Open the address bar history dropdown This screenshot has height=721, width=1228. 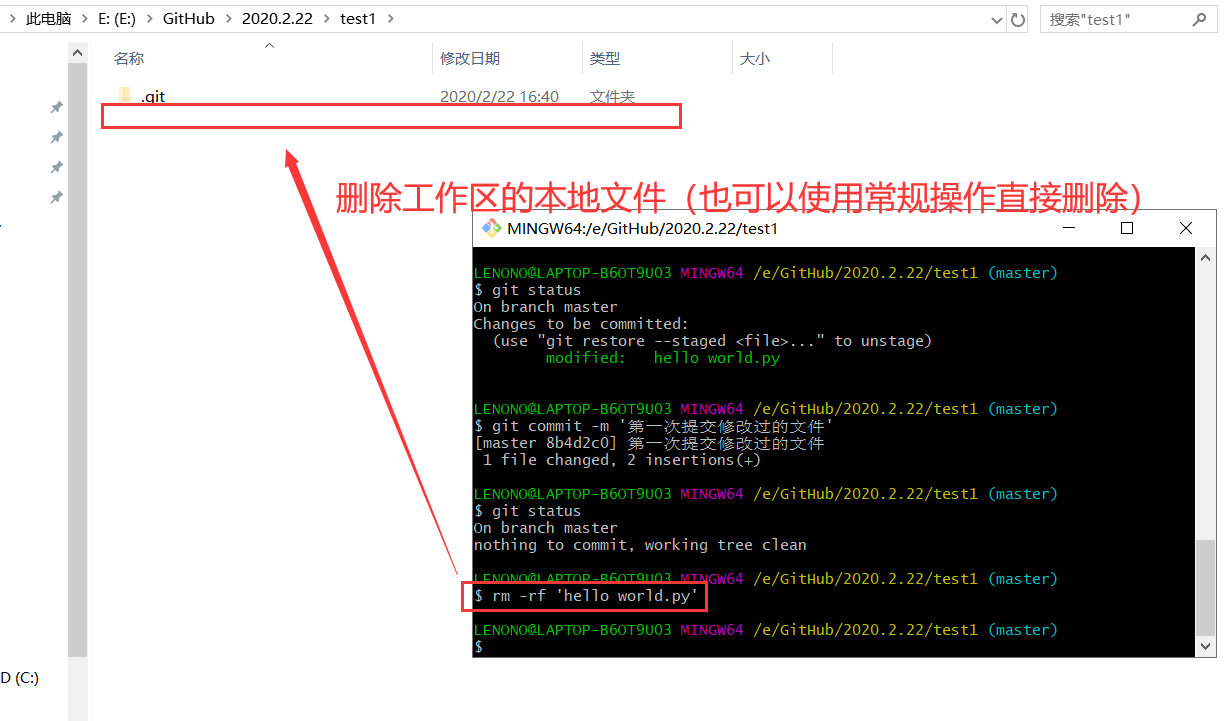coord(996,19)
